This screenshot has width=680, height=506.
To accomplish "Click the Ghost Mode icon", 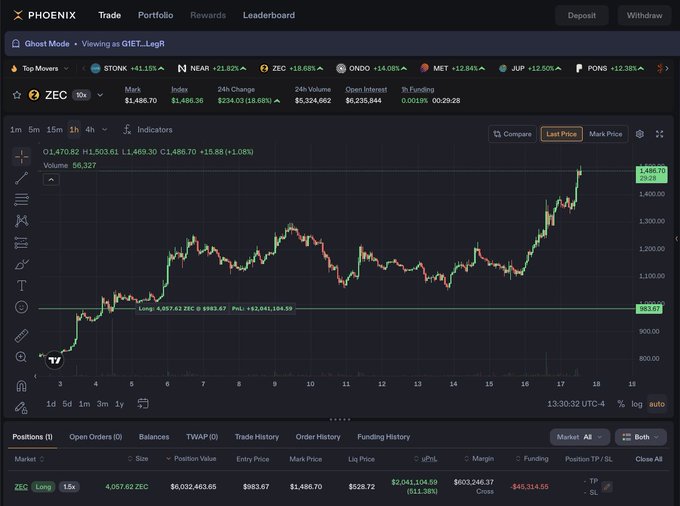I will [x=16, y=43].
